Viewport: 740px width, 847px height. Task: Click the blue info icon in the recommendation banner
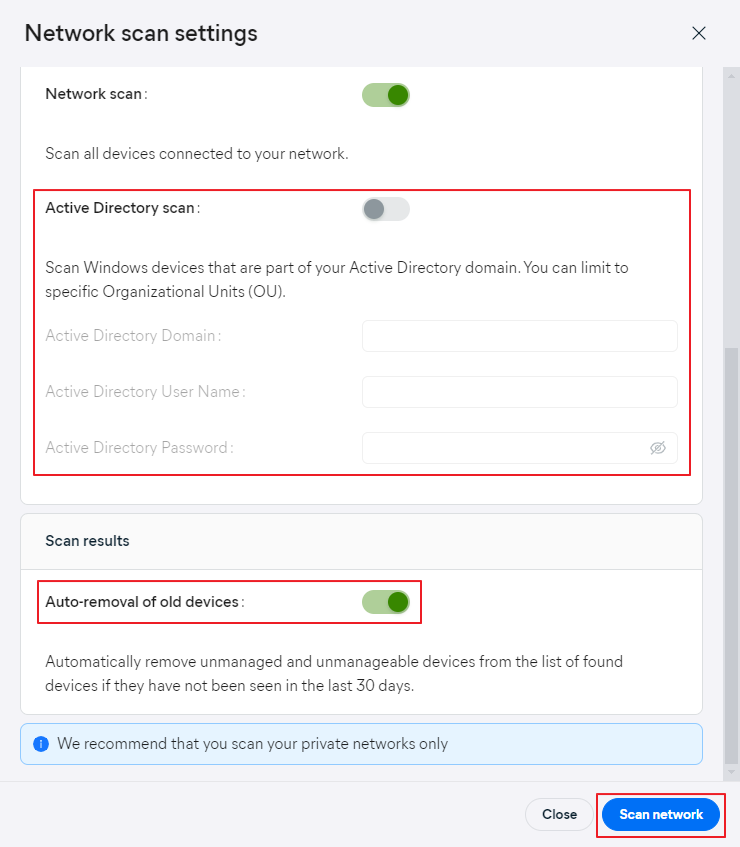[x=41, y=744]
